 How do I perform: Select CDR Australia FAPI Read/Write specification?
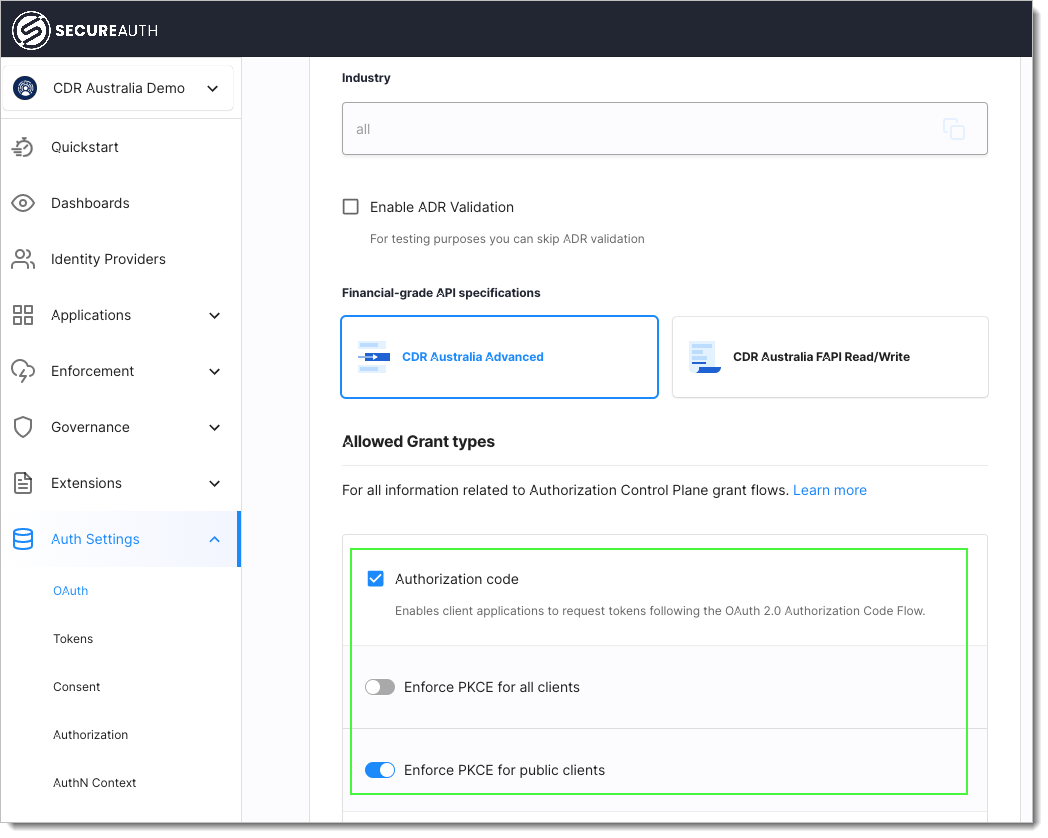pyautogui.click(x=830, y=357)
